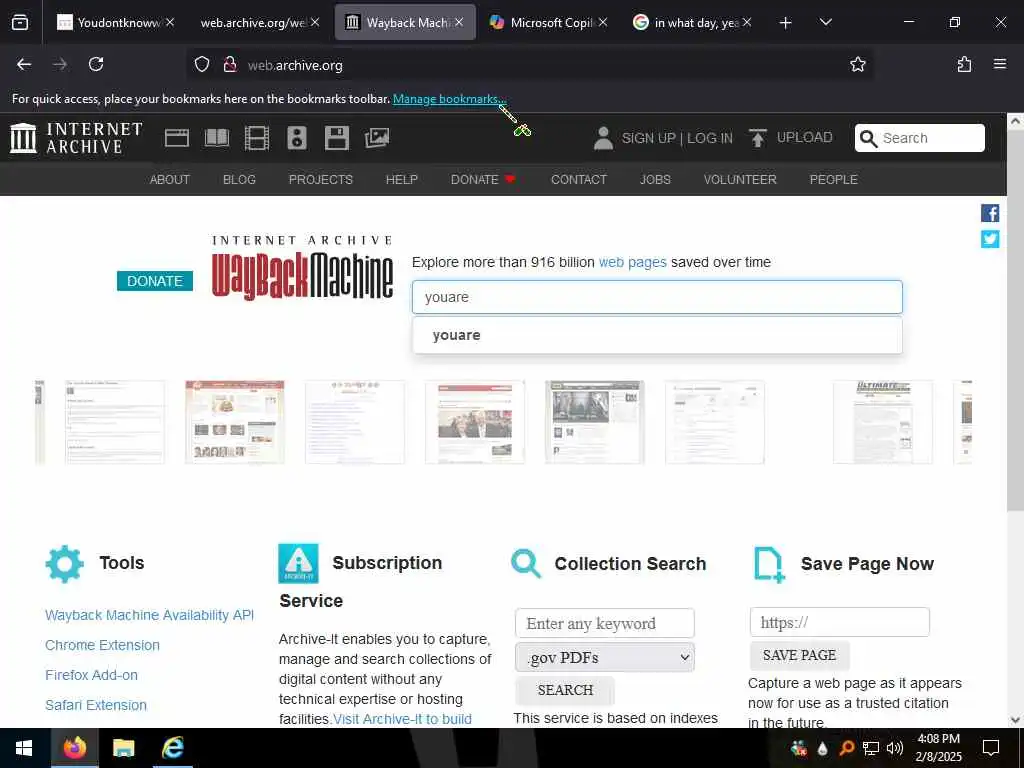Open the Software (floppy disk) collection icon

tap(337, 138)
